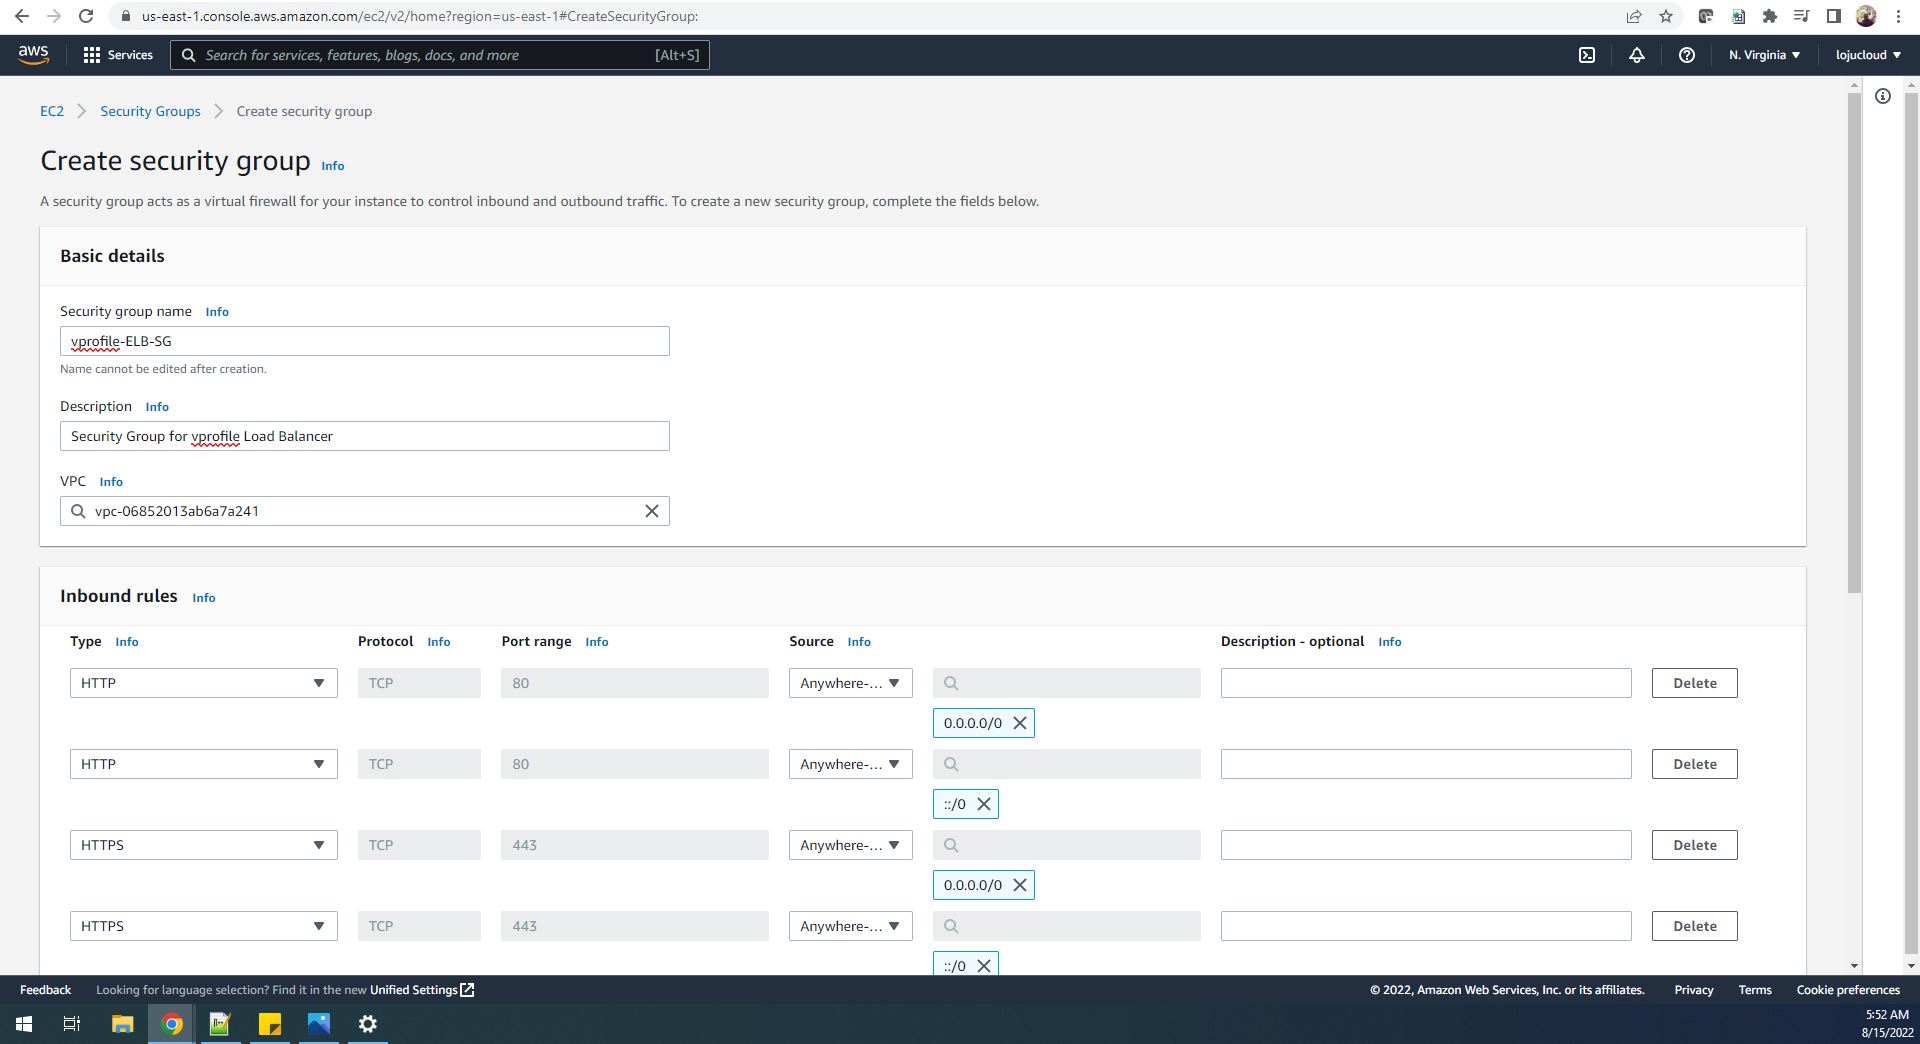This screenshot has width=1920, height=1044.
Task: Delete the first HTTP inbound rule
Action: pos(1694,683)
